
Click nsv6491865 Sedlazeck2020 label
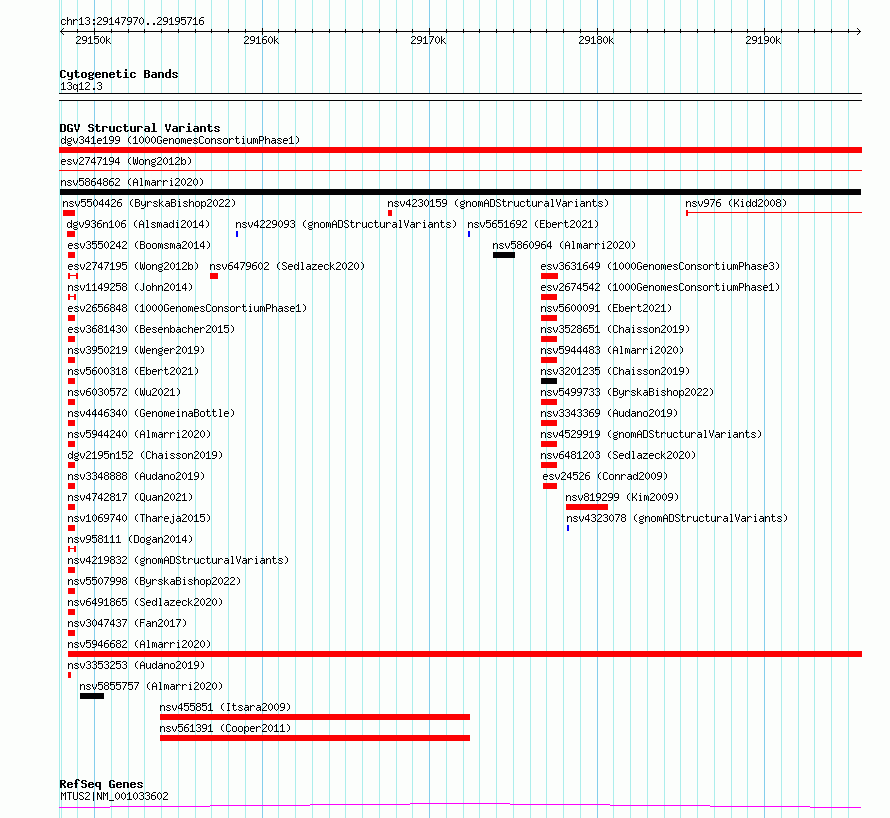click(145, 602)
